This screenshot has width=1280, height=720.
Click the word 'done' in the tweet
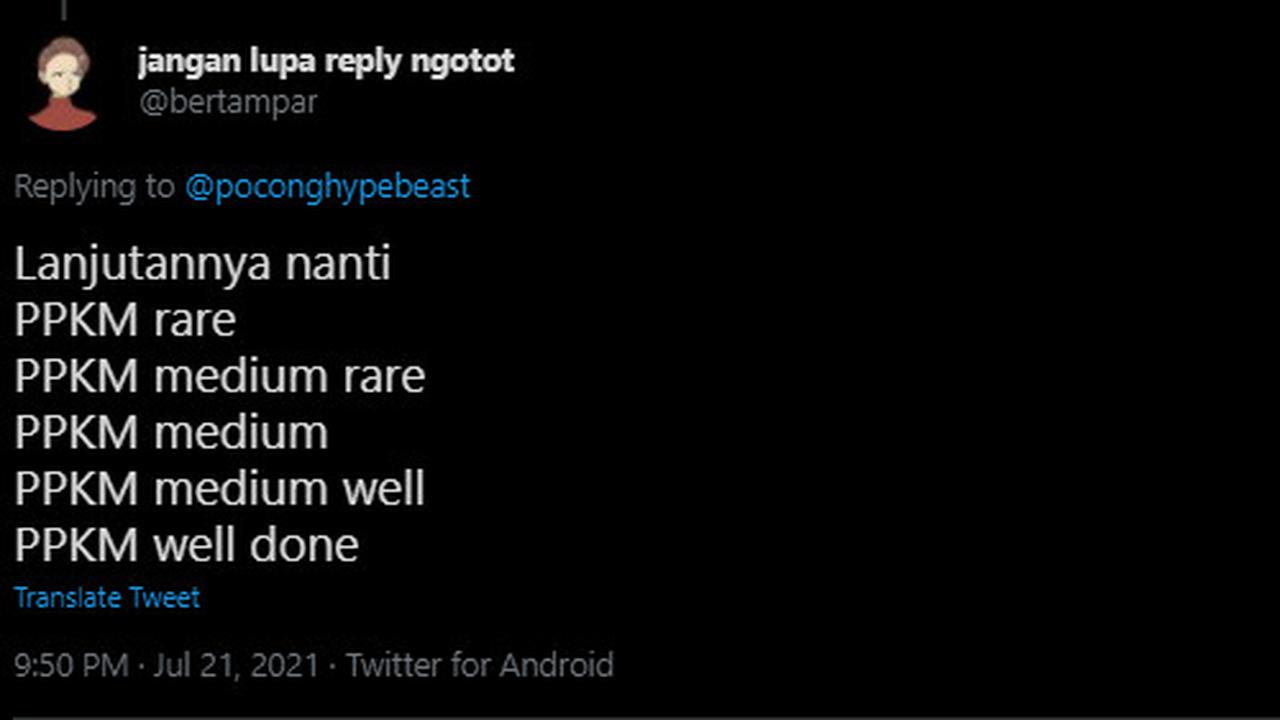(304, 545)
